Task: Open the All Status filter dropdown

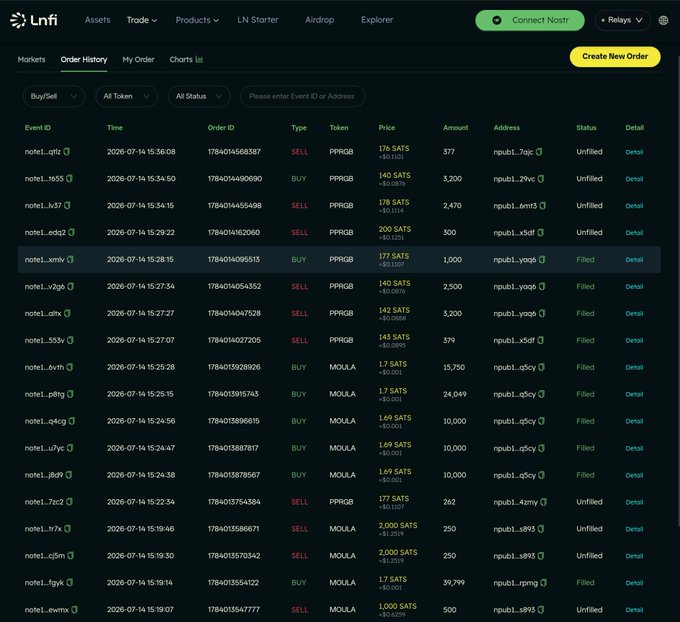Action: 199,96
